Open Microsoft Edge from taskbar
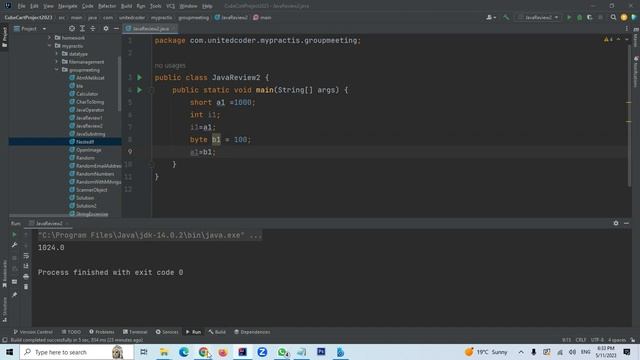Image resolution: width=640 pixels, height=360 pixels. coord(184,352)
